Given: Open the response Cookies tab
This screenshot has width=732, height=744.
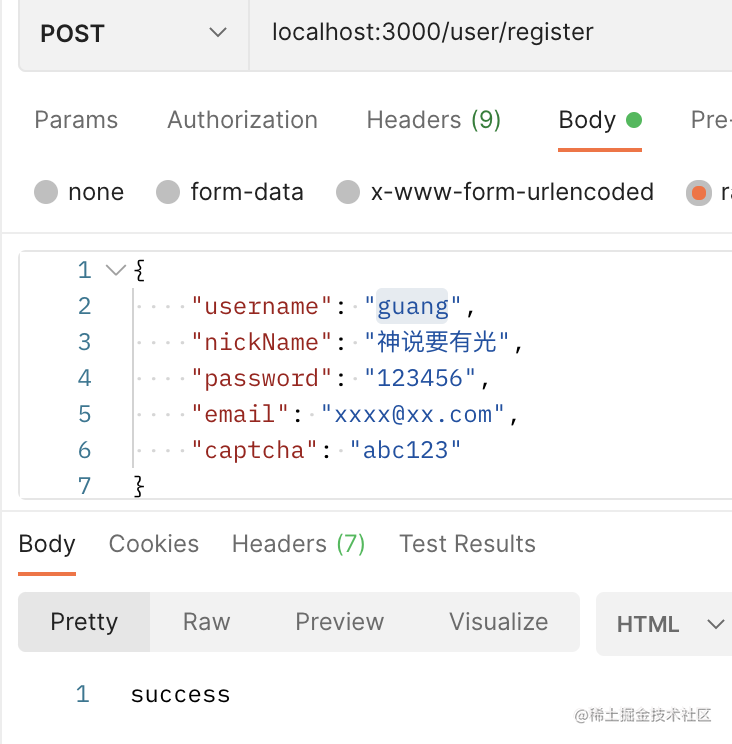Looking at the screenshot, I should [153, 544].
